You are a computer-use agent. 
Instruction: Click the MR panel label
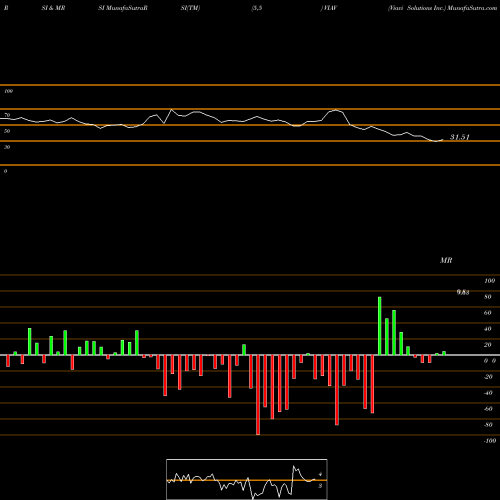click(x=446, y=260)
